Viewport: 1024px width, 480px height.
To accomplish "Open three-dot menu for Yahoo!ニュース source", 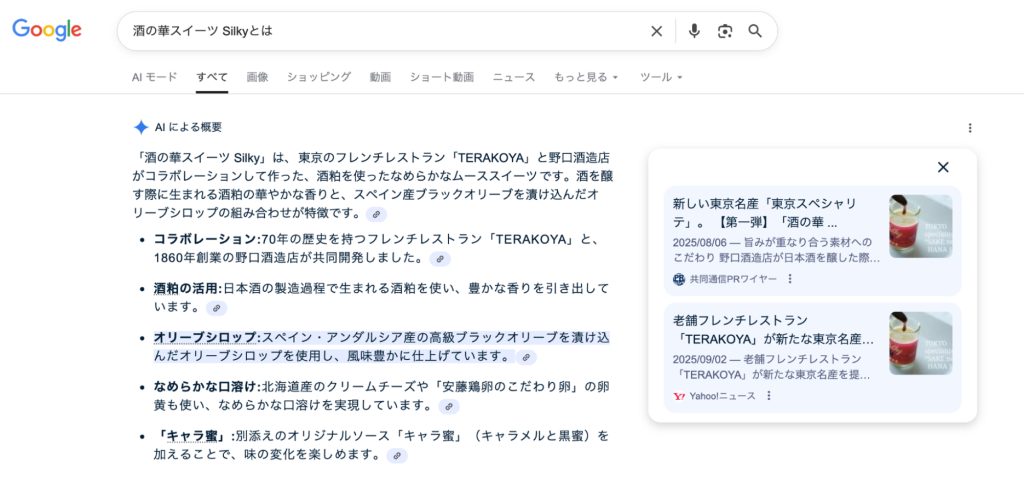I will coord(769,396).
